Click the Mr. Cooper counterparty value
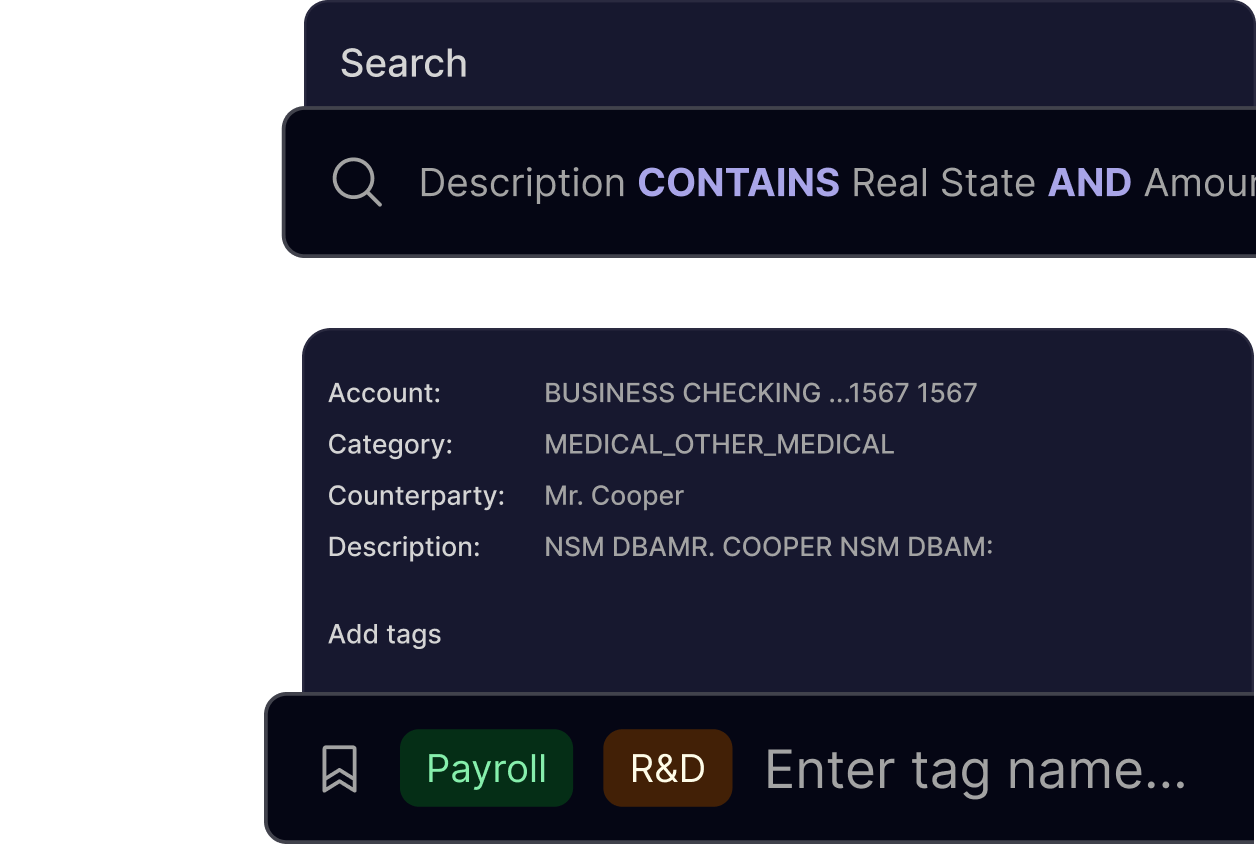The width and height of the screenshot is (1256, 844). click(614, 496)
